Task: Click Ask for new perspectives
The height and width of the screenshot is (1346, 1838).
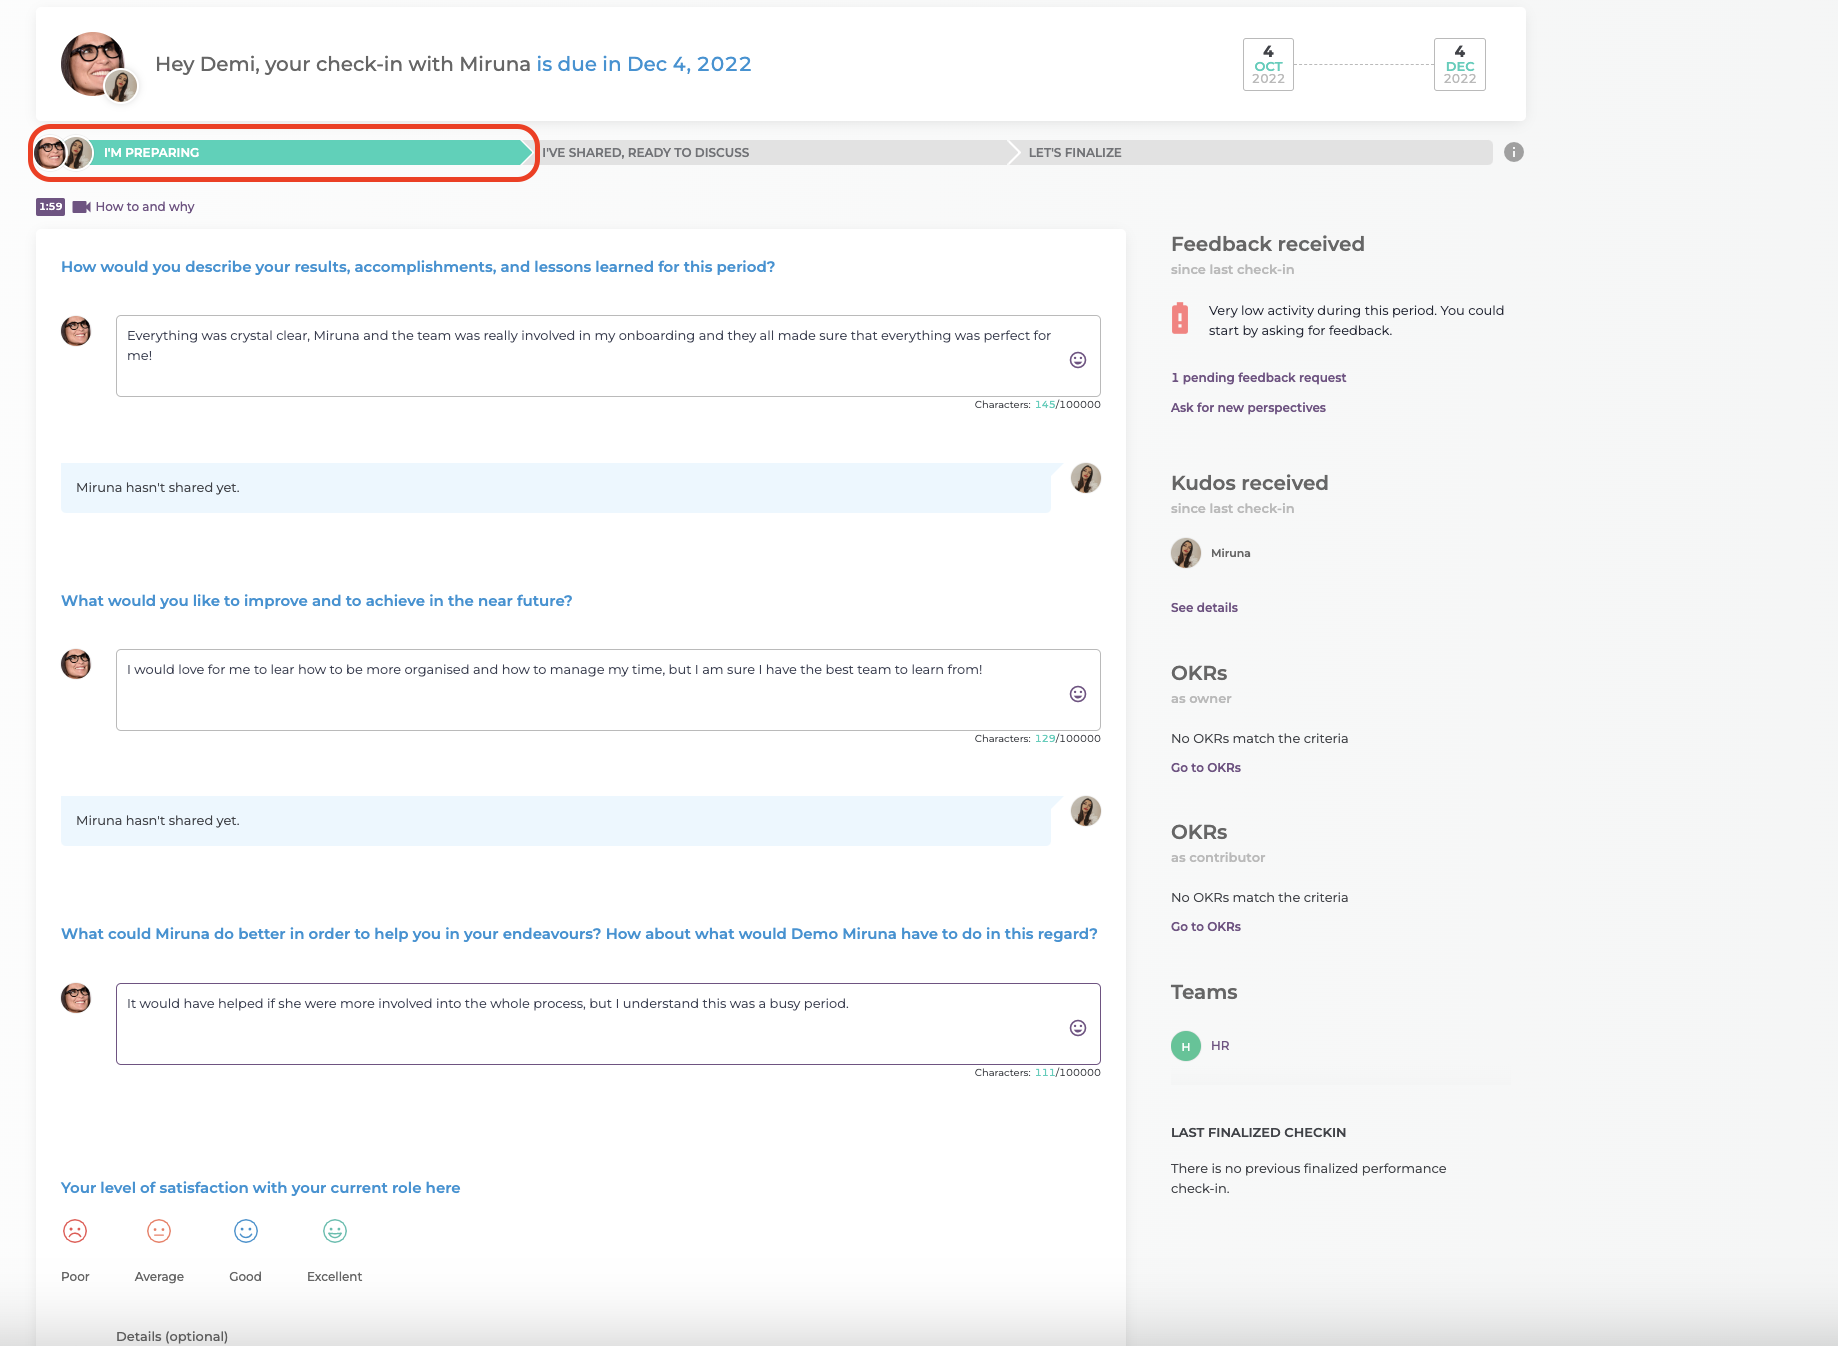Action: coord(1248,408)
